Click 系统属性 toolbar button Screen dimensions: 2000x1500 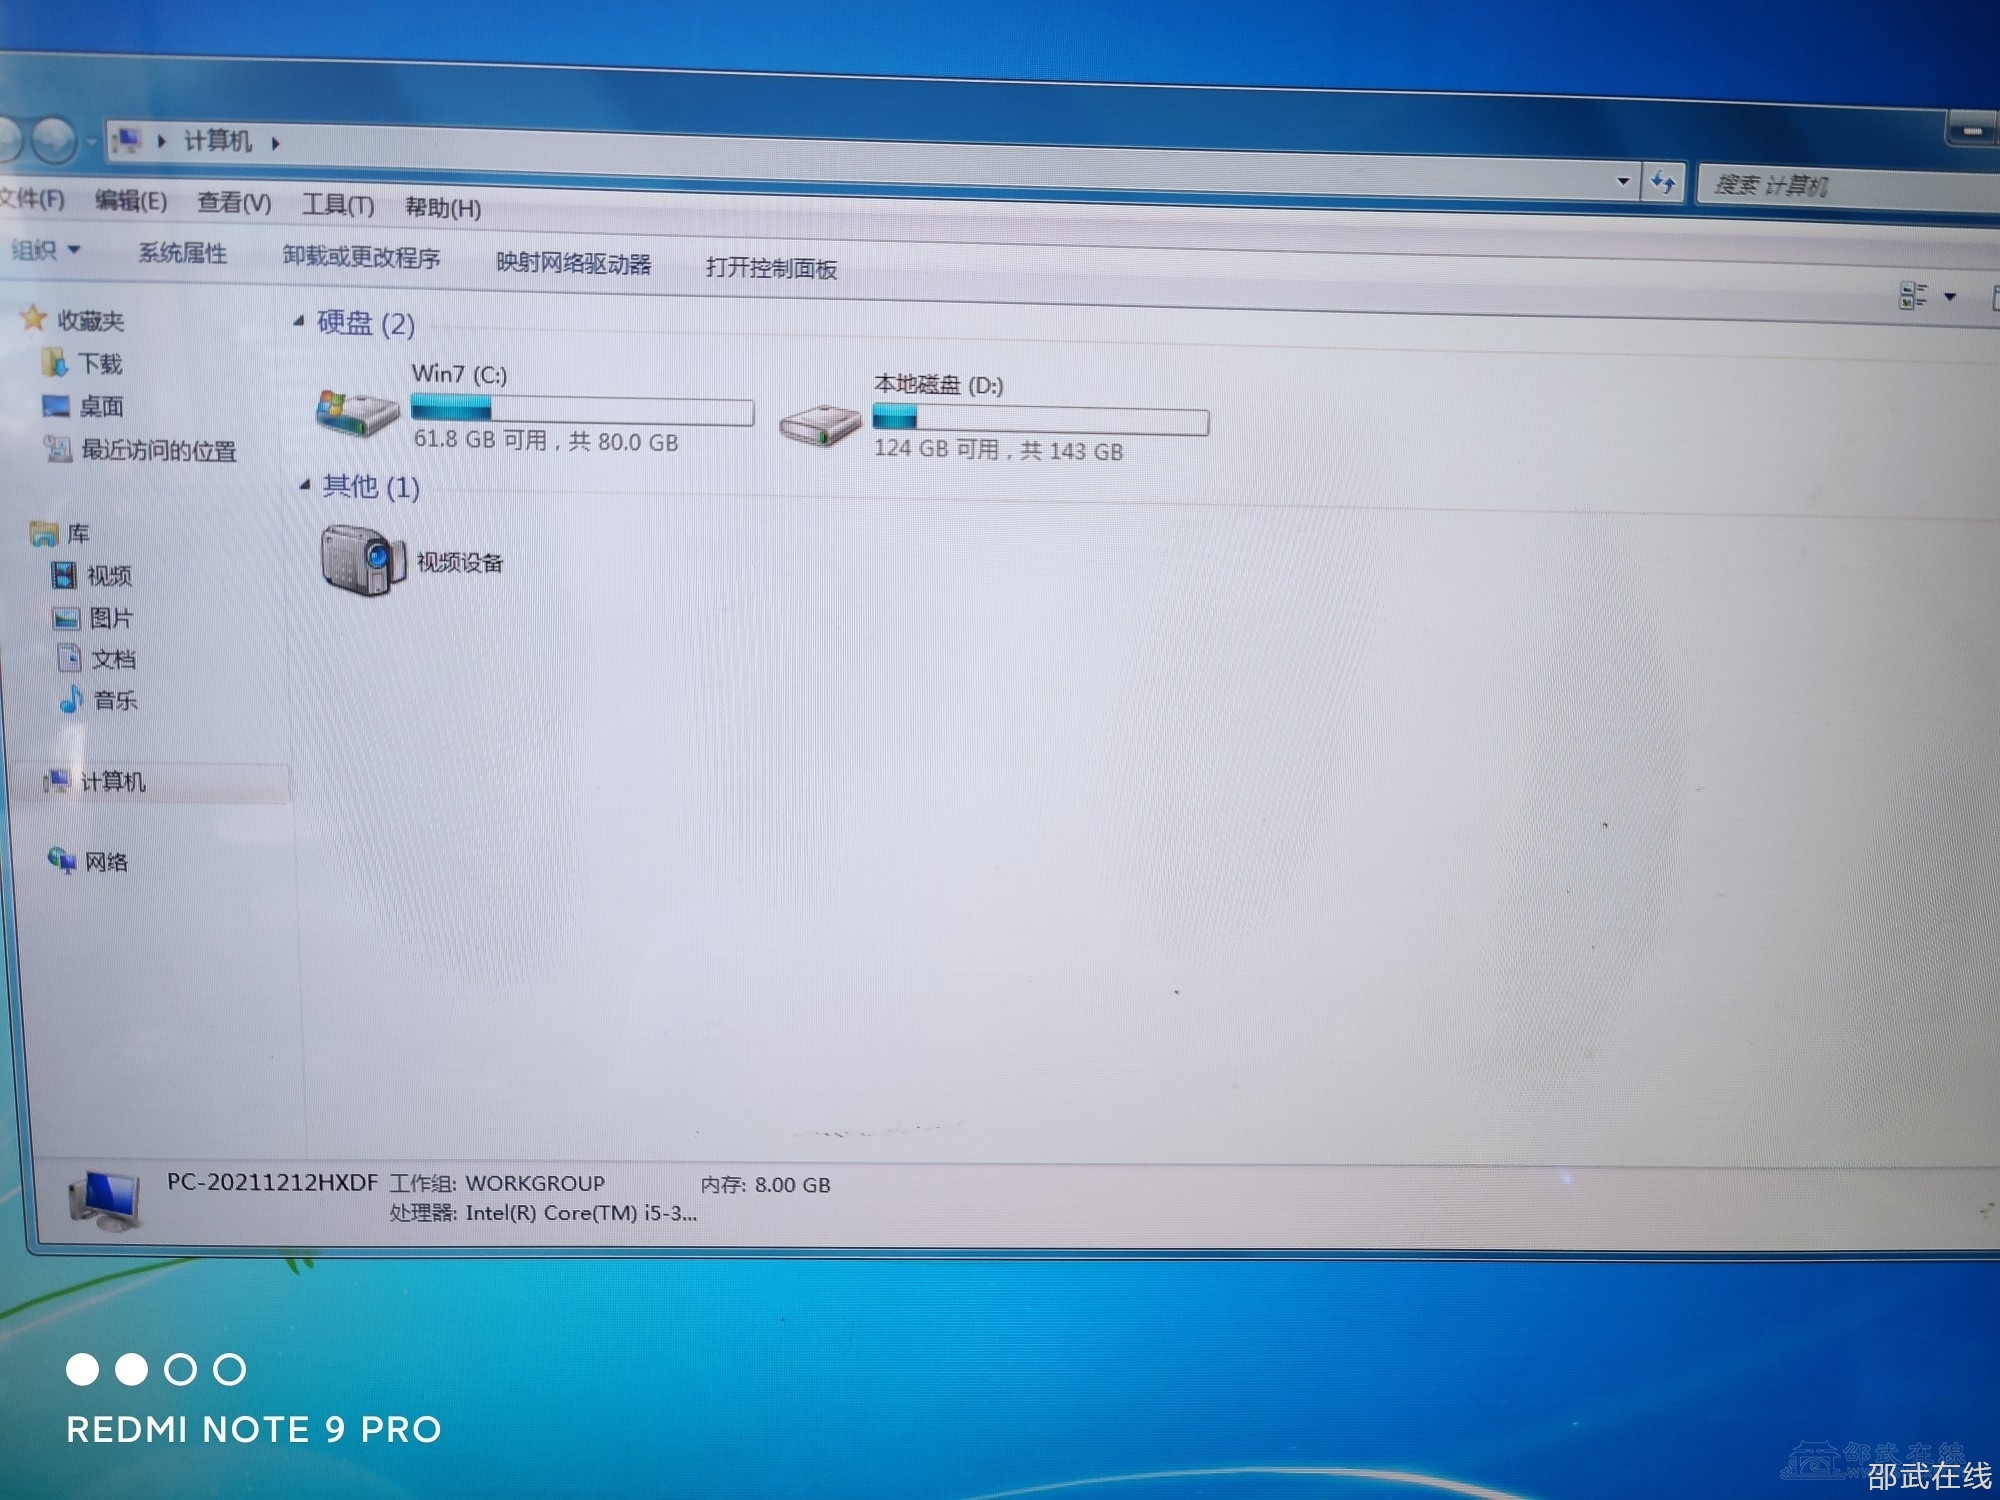tap(182, 253)
